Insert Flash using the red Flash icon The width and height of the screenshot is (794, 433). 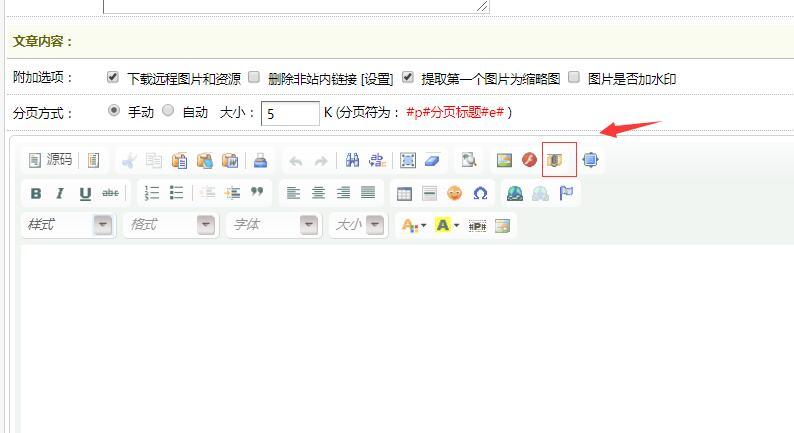(x=529, y=161)
